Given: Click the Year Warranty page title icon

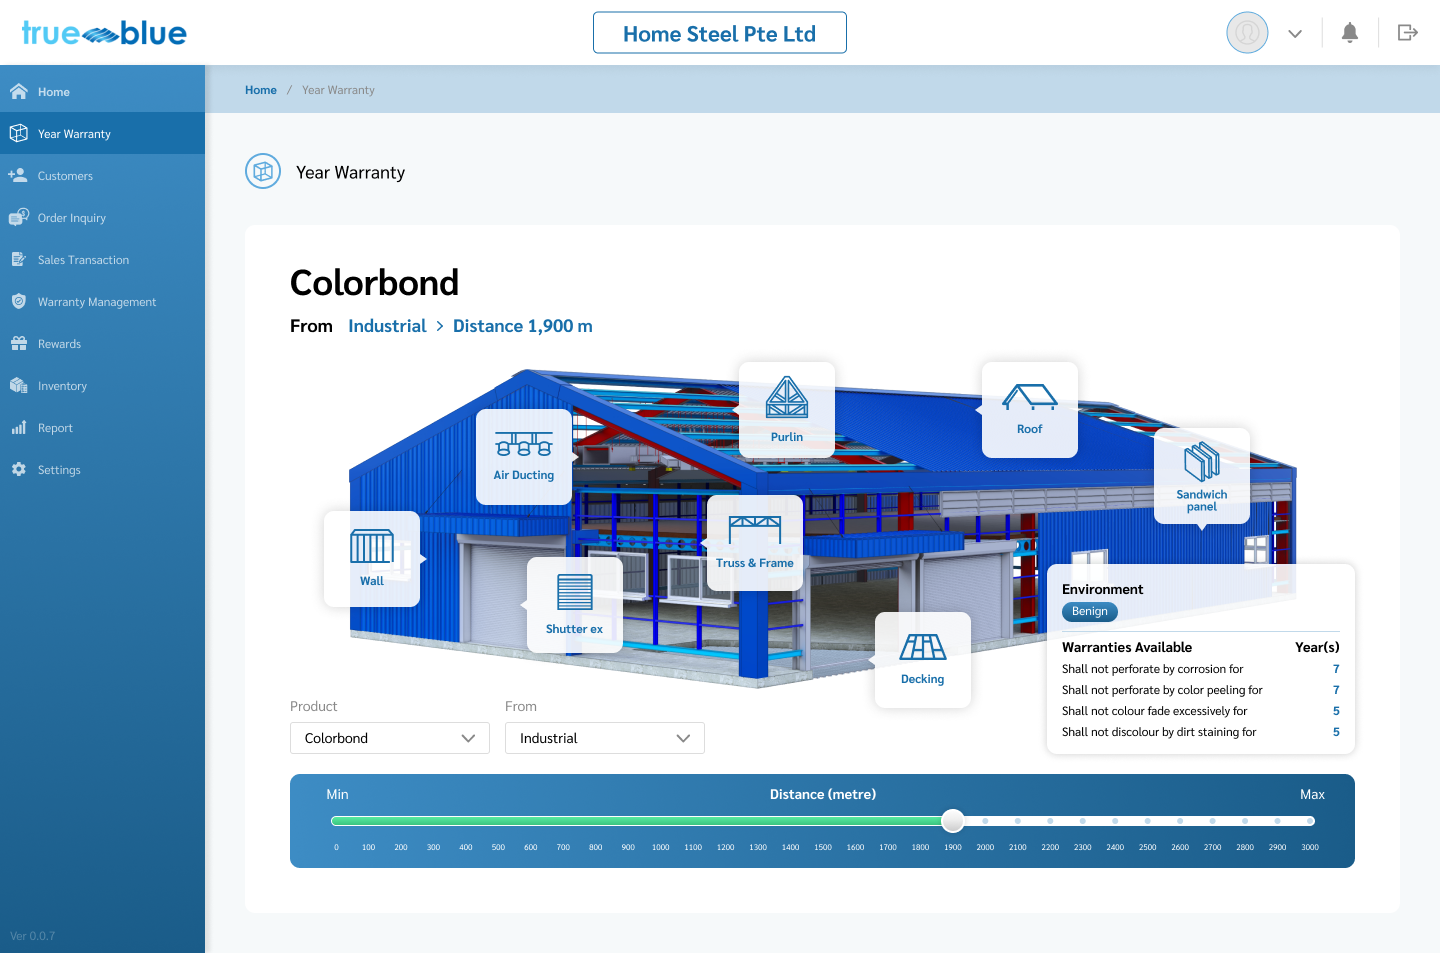Looking at the screenshot, I should point(263,172).
